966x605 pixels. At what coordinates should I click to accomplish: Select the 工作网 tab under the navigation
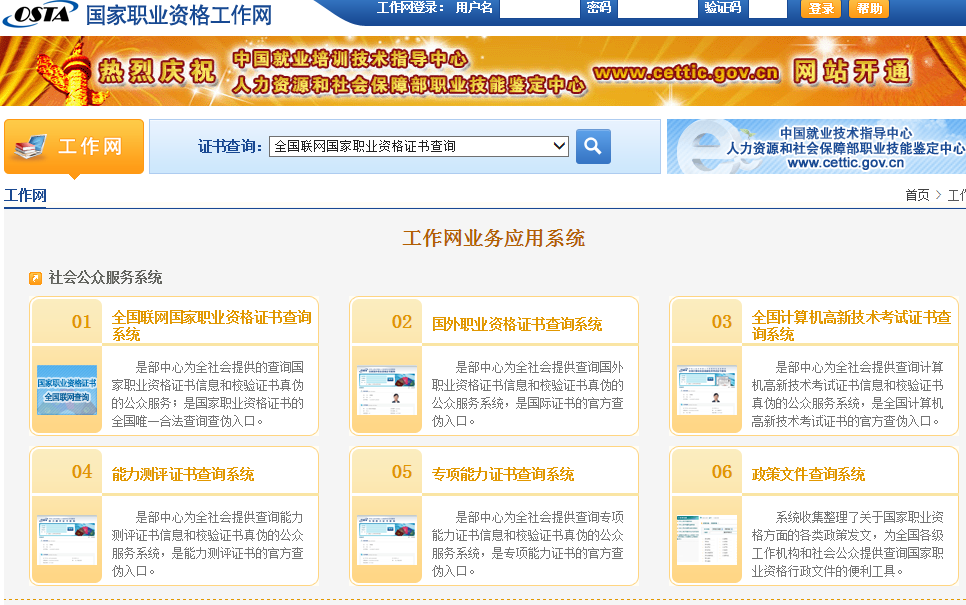pyautogui.click(x=25, y=195)
